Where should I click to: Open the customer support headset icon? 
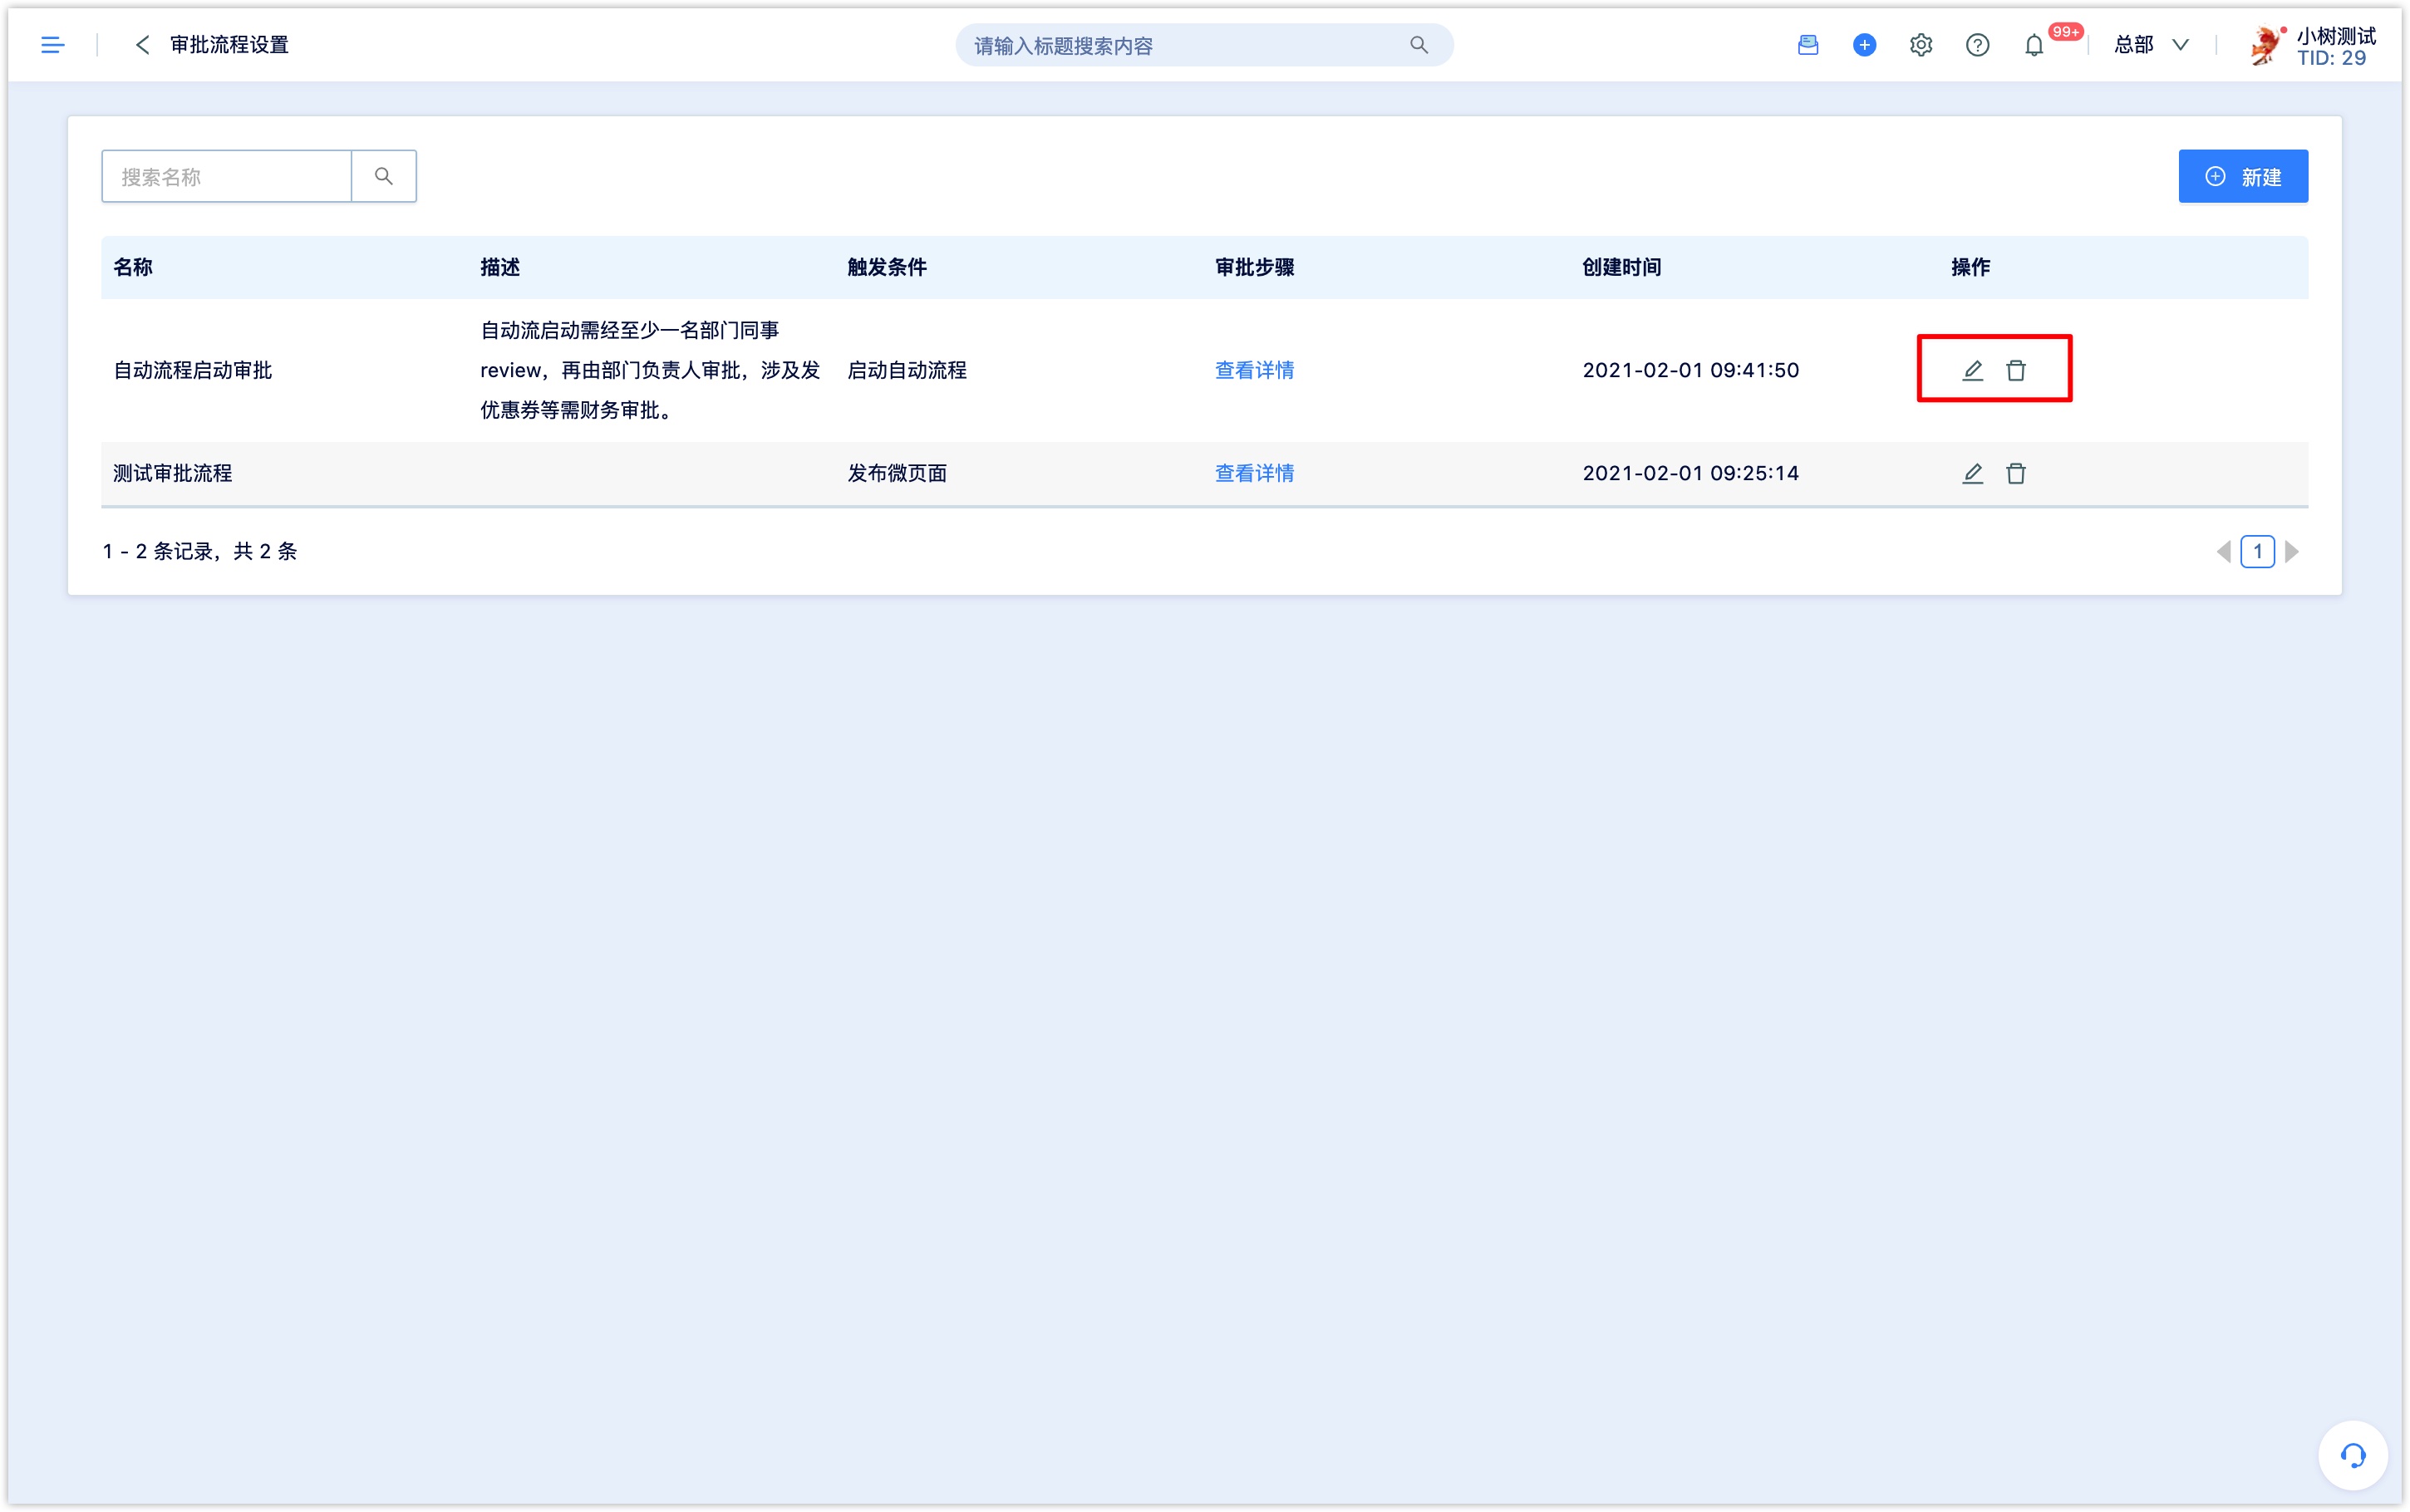click(2352, 1455)
